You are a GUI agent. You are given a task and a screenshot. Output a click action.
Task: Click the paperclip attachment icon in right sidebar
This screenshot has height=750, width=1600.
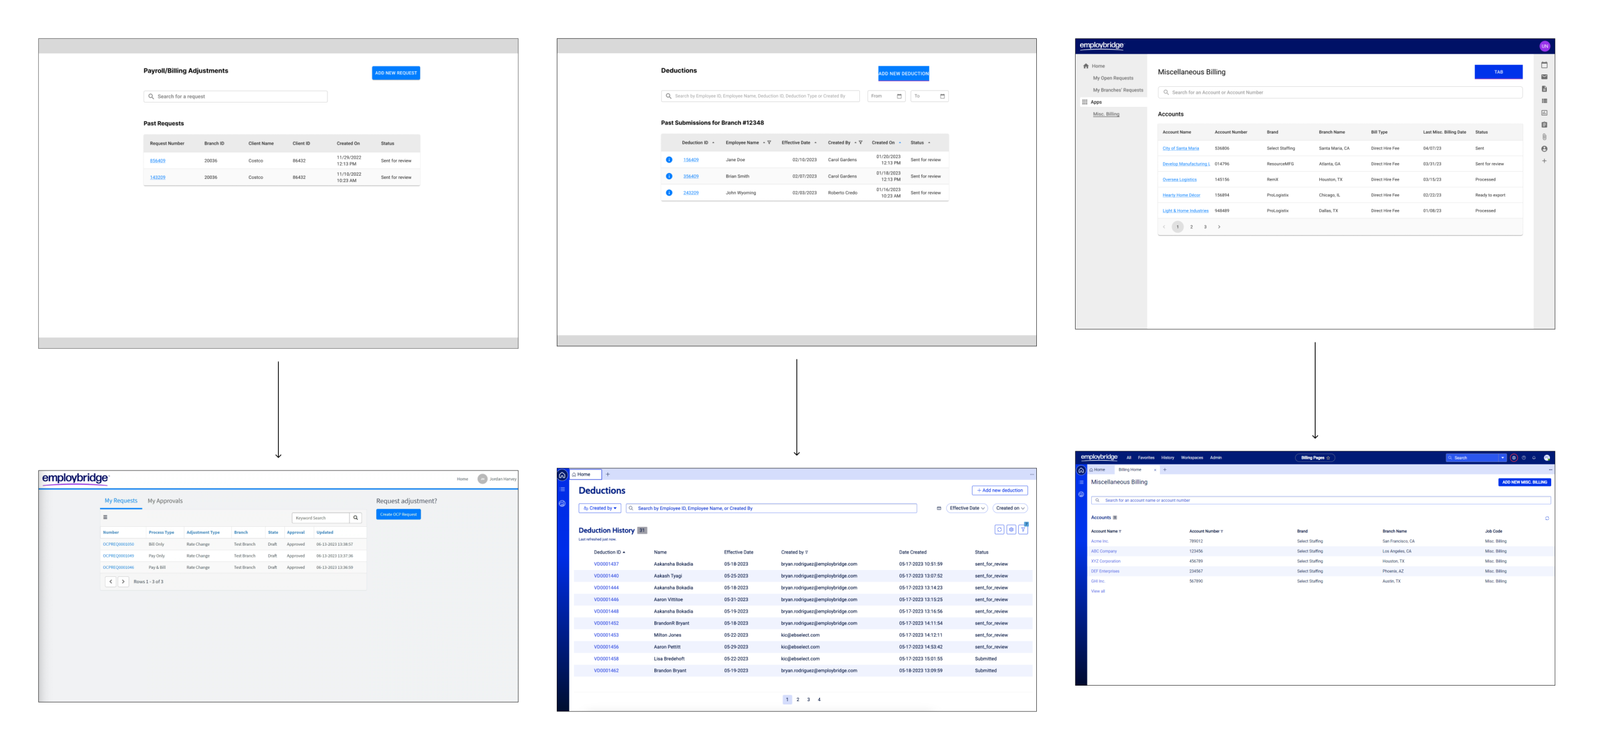1544,137
